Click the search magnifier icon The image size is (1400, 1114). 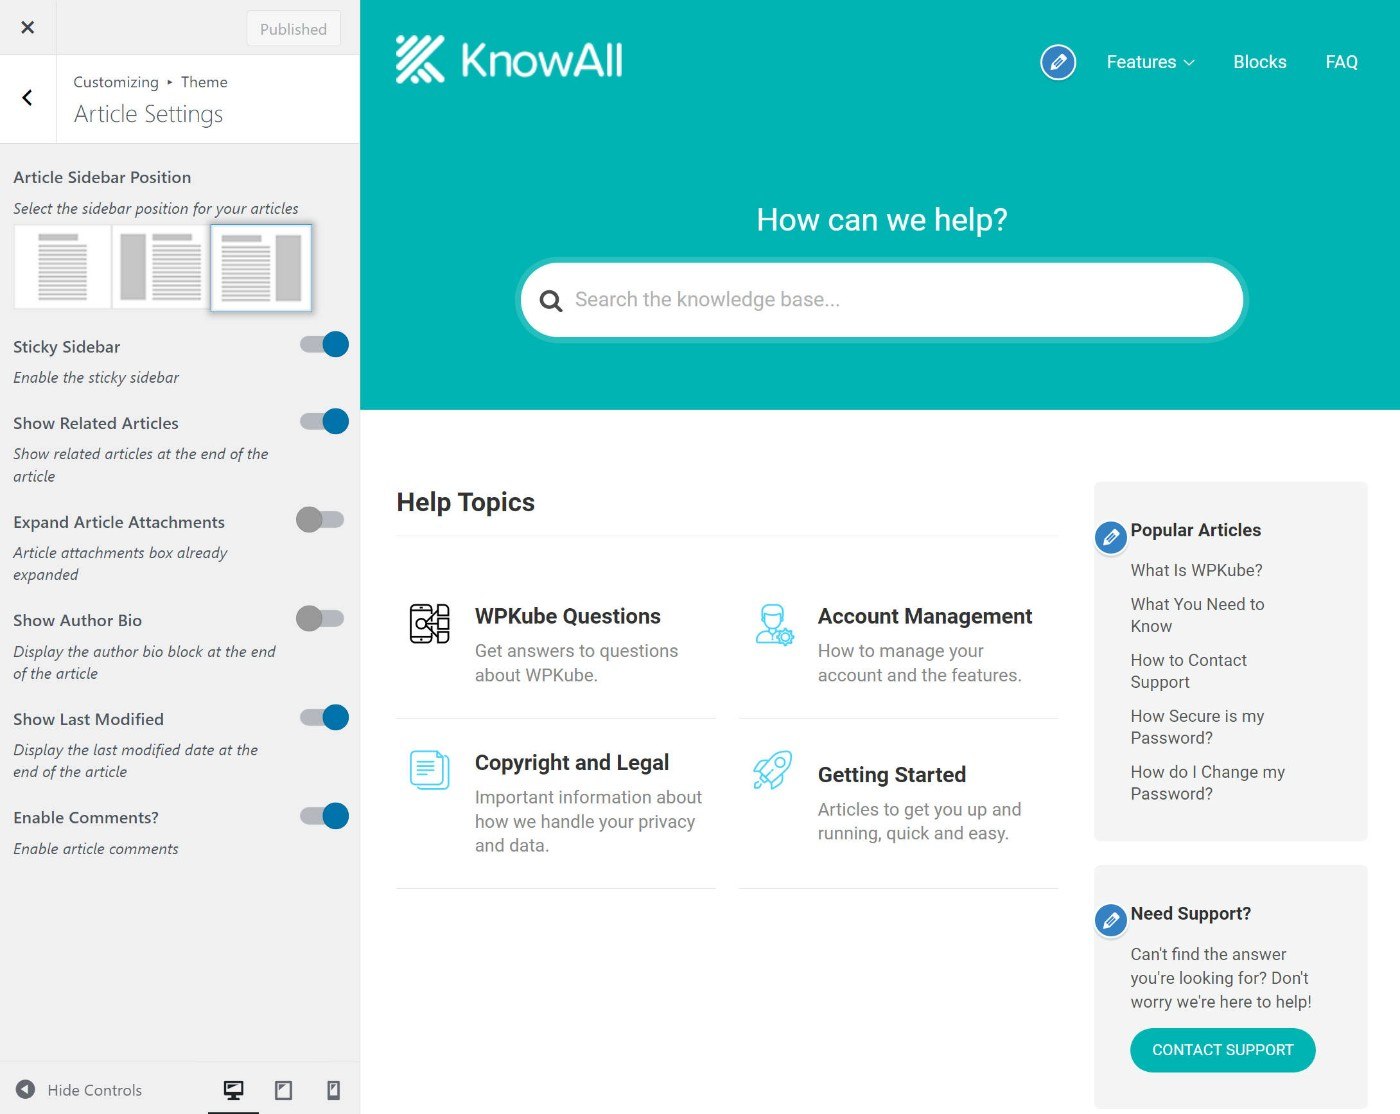point(550,300)
